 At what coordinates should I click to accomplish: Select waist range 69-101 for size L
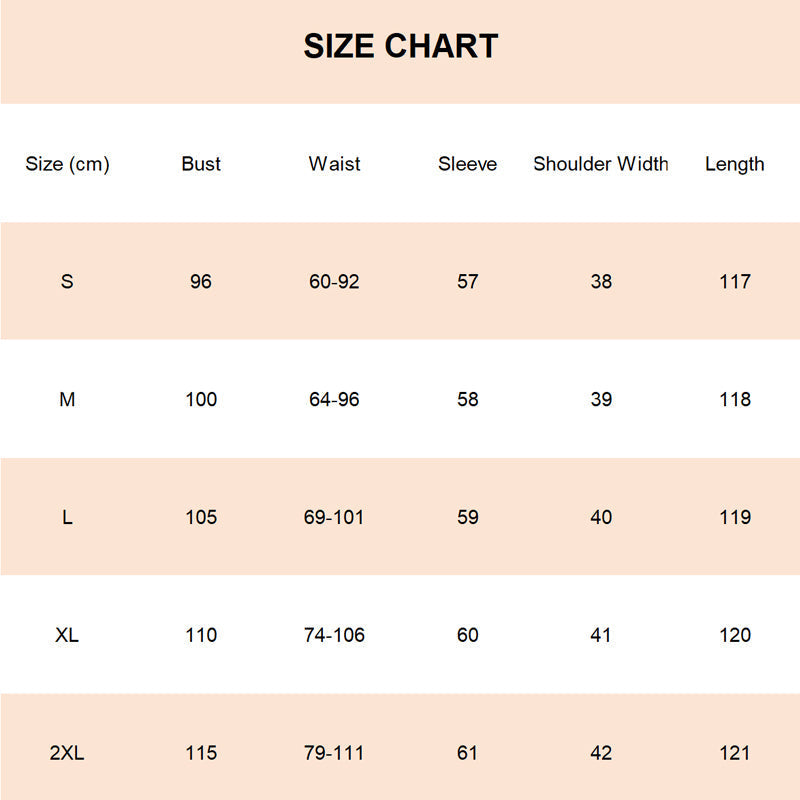334,518
